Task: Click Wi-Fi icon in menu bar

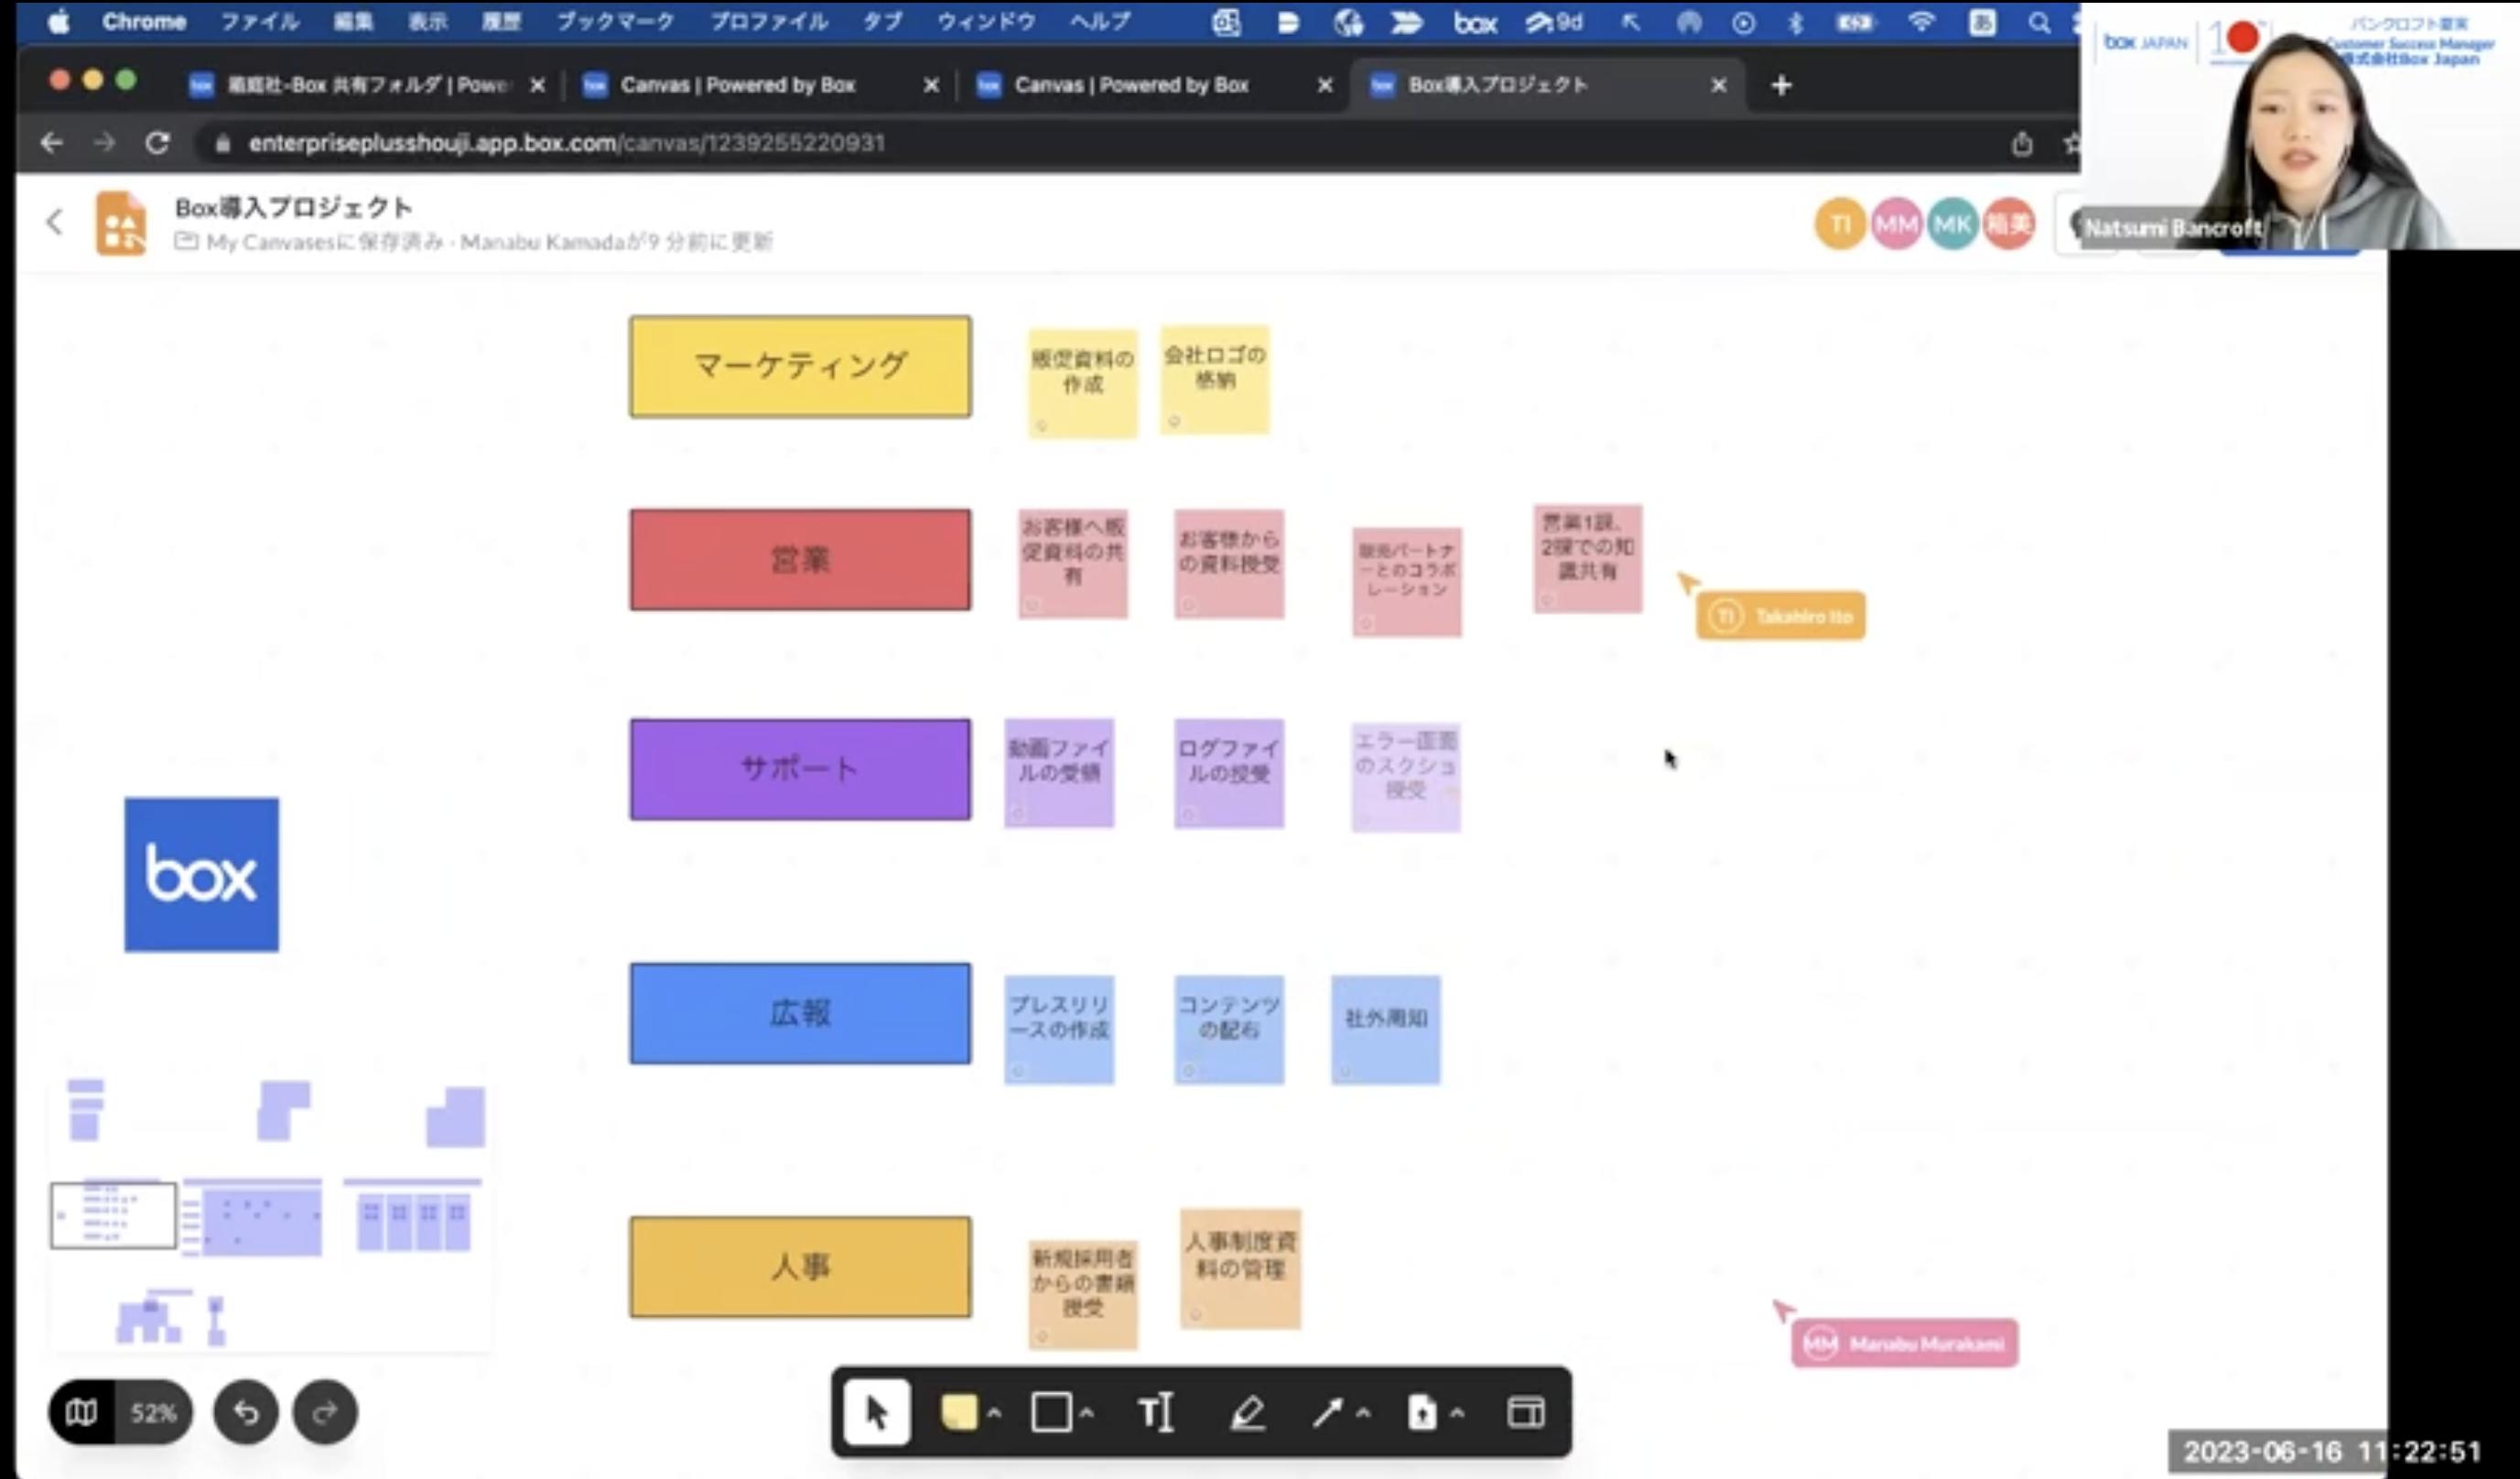Action: (1921, 22)
